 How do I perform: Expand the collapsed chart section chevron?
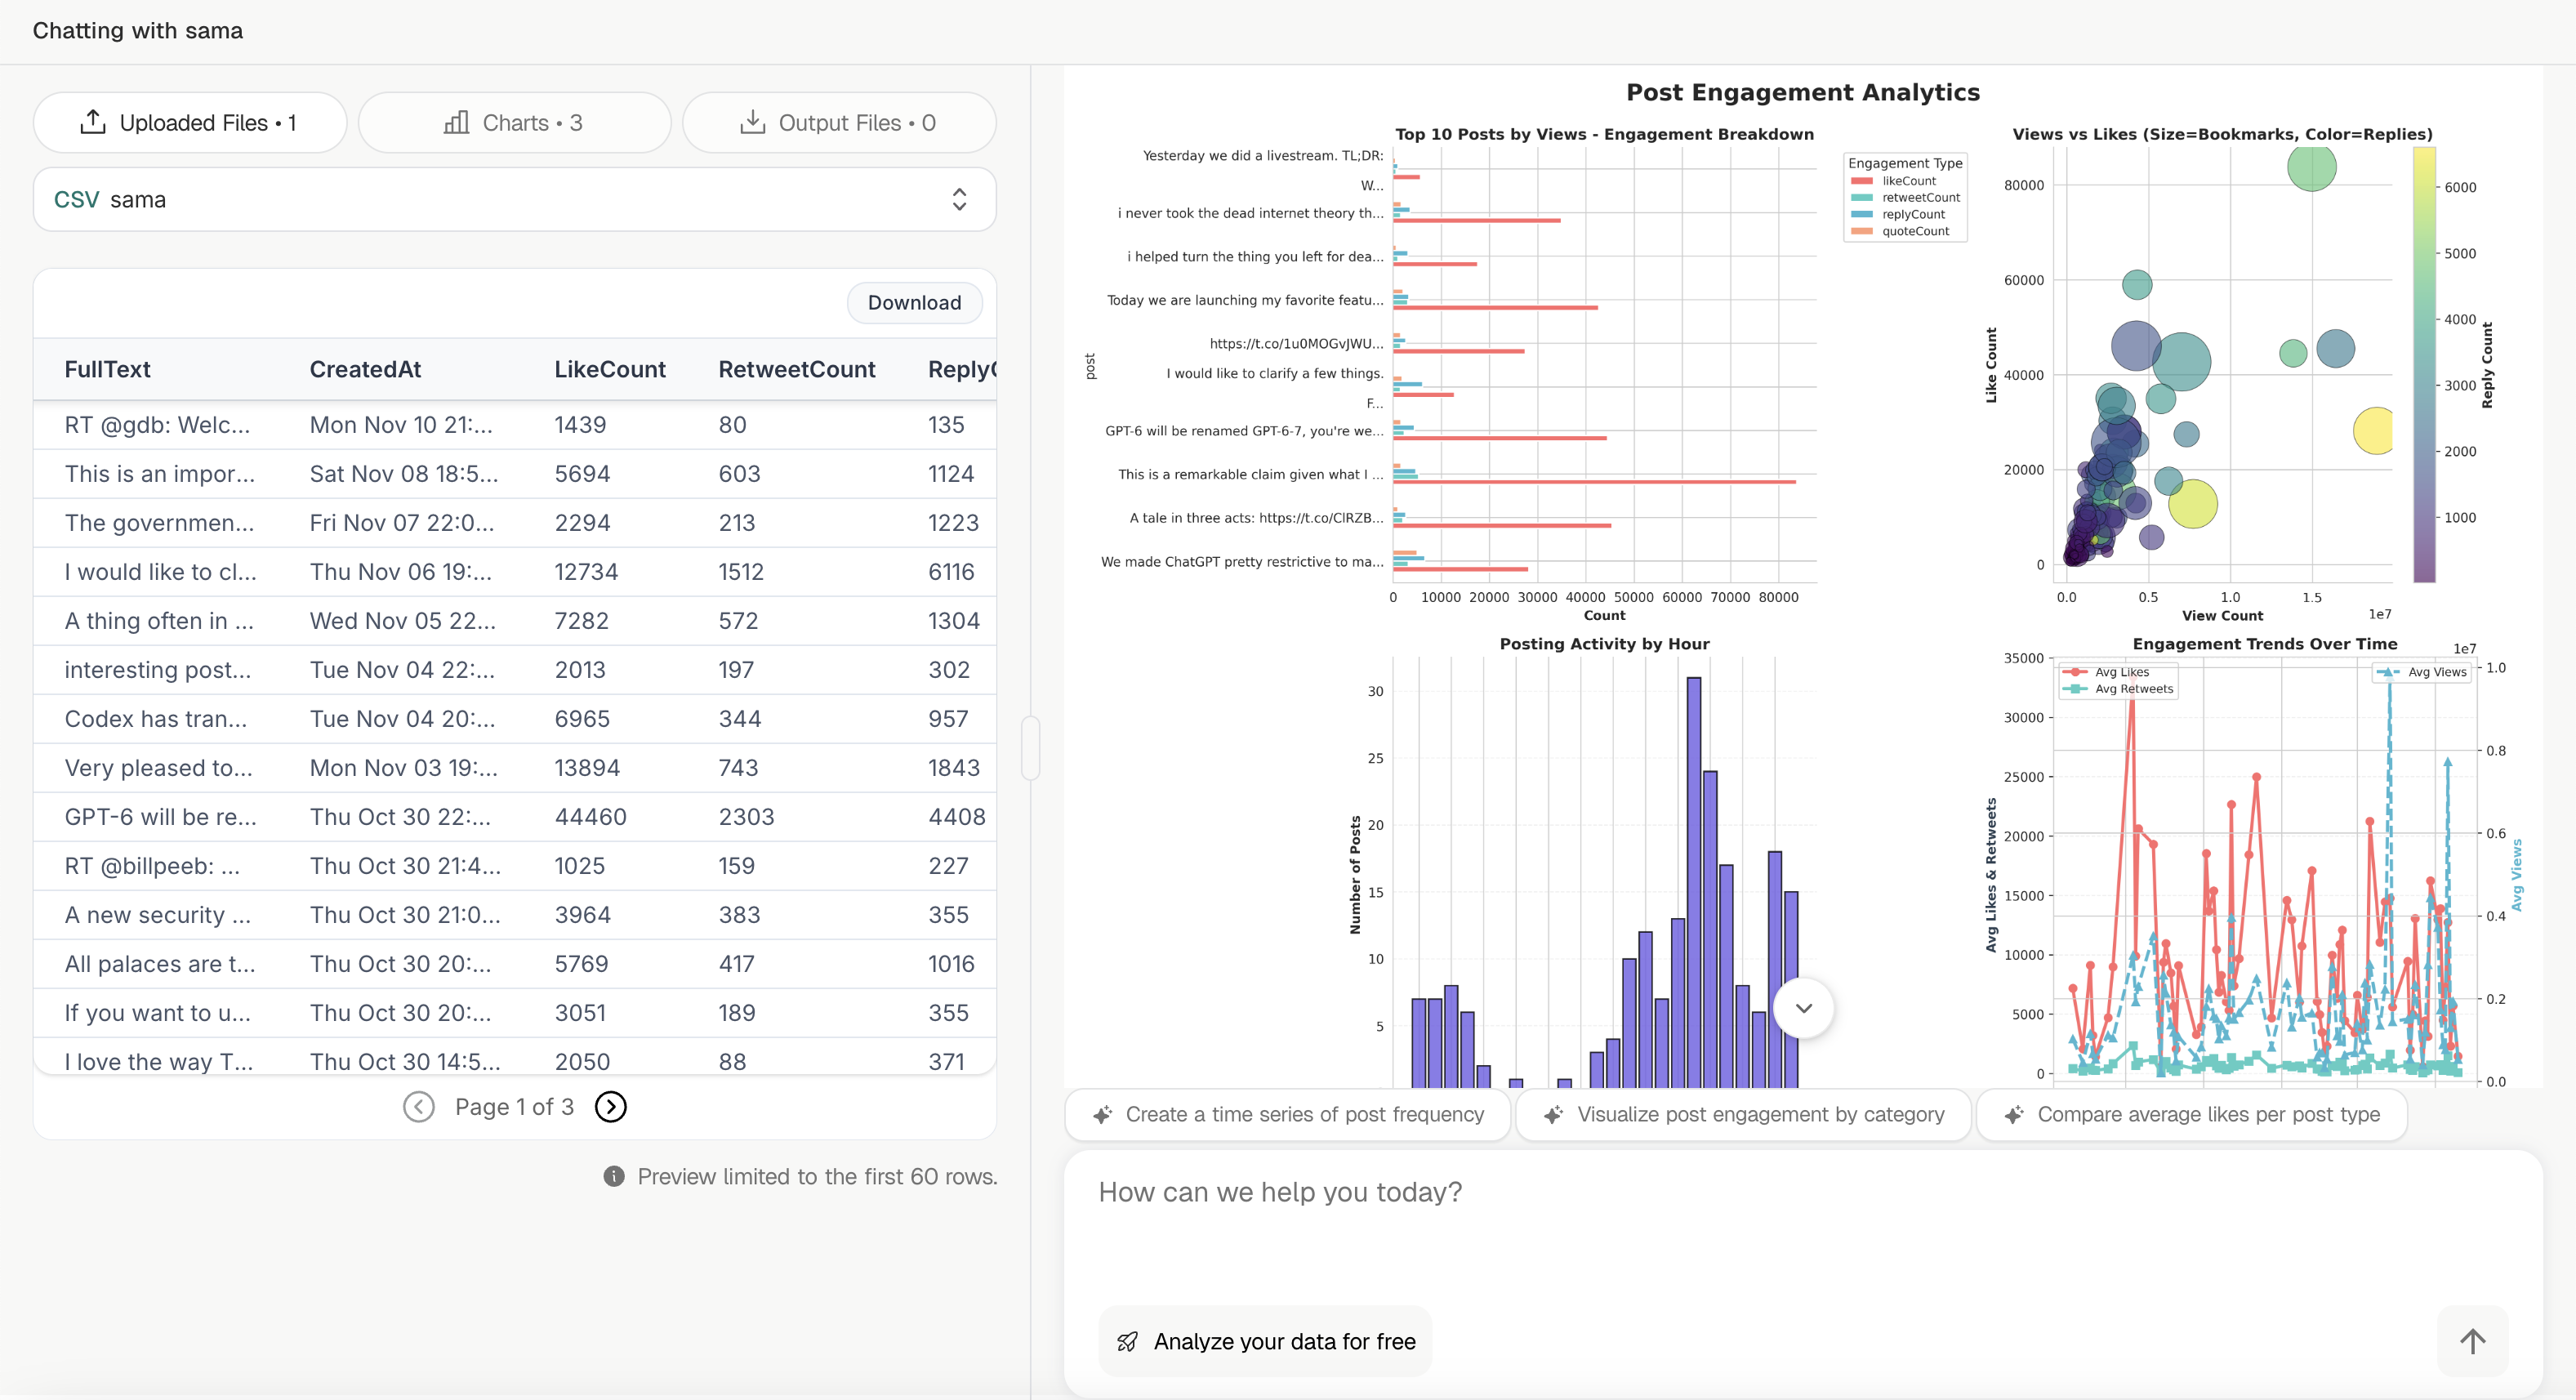1804,1007
